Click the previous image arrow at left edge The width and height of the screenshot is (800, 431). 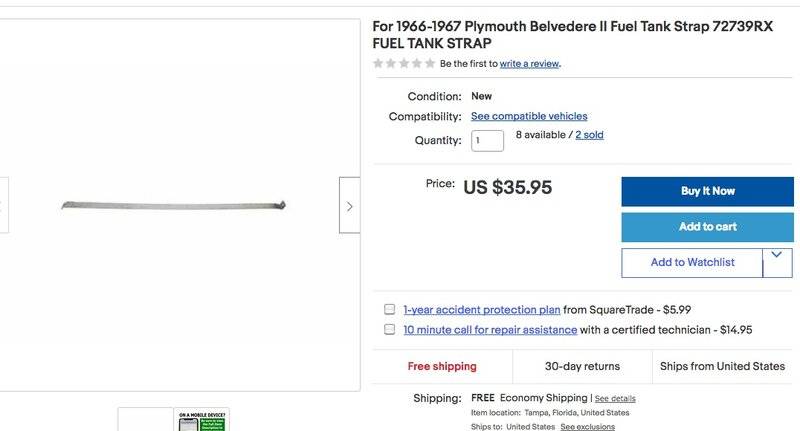(x=3, y=205)
